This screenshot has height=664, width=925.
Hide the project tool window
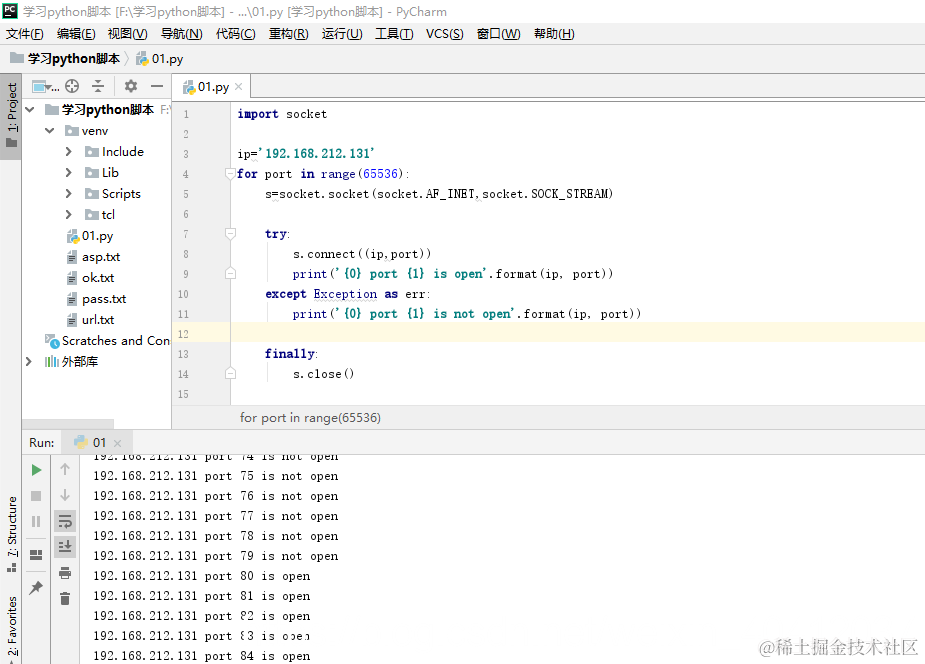pos(157,87)
